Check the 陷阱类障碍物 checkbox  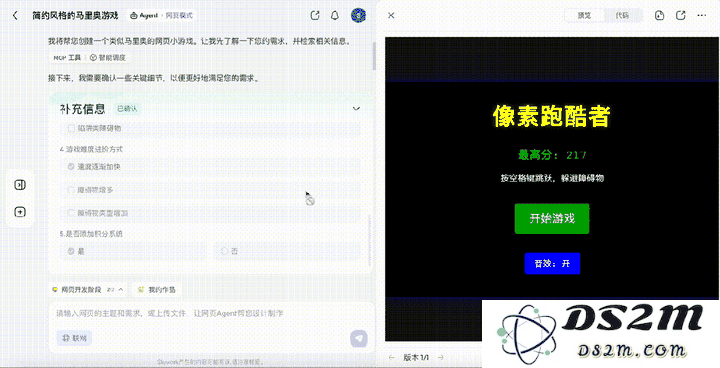coord(71,128)
